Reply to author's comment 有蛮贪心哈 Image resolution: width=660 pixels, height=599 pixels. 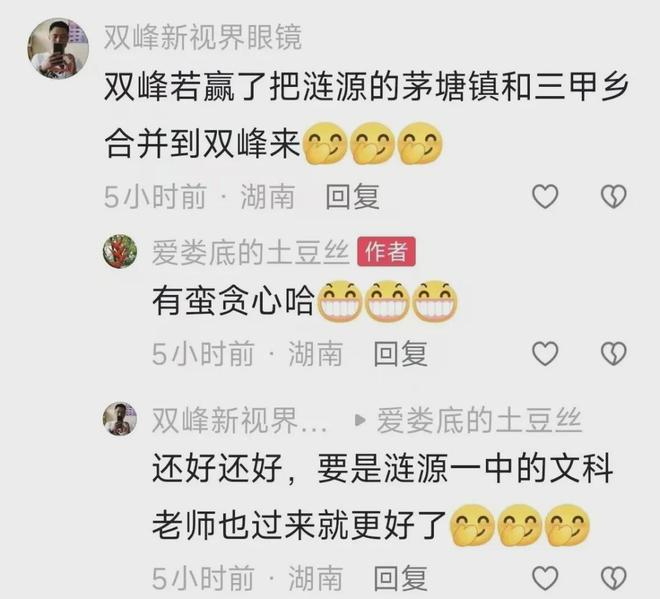pyautogui.click(x=401, y=354)
